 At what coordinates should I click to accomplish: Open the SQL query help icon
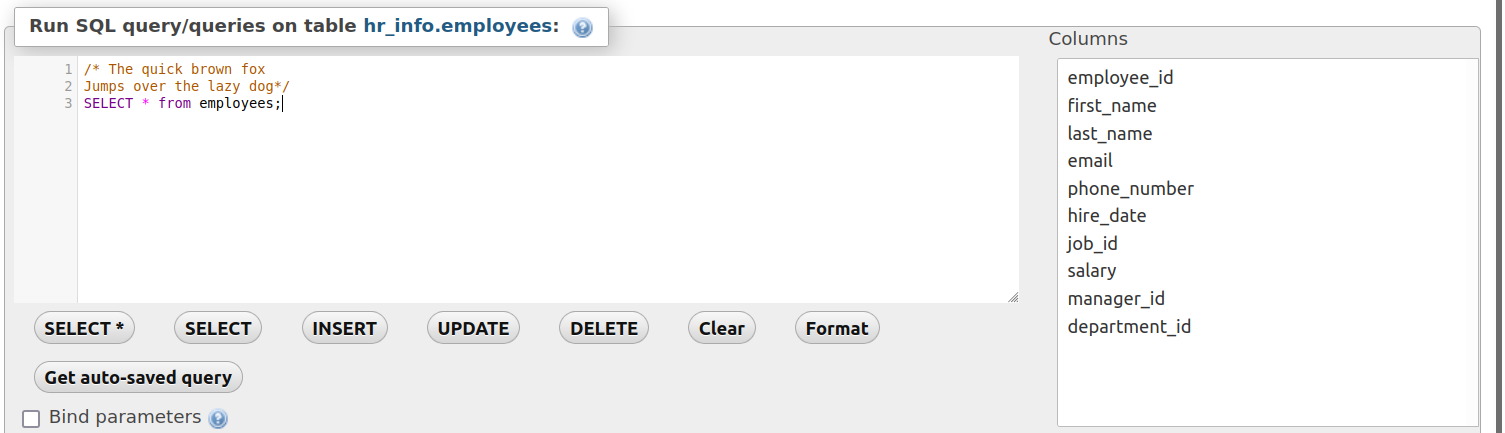point(582,28)
